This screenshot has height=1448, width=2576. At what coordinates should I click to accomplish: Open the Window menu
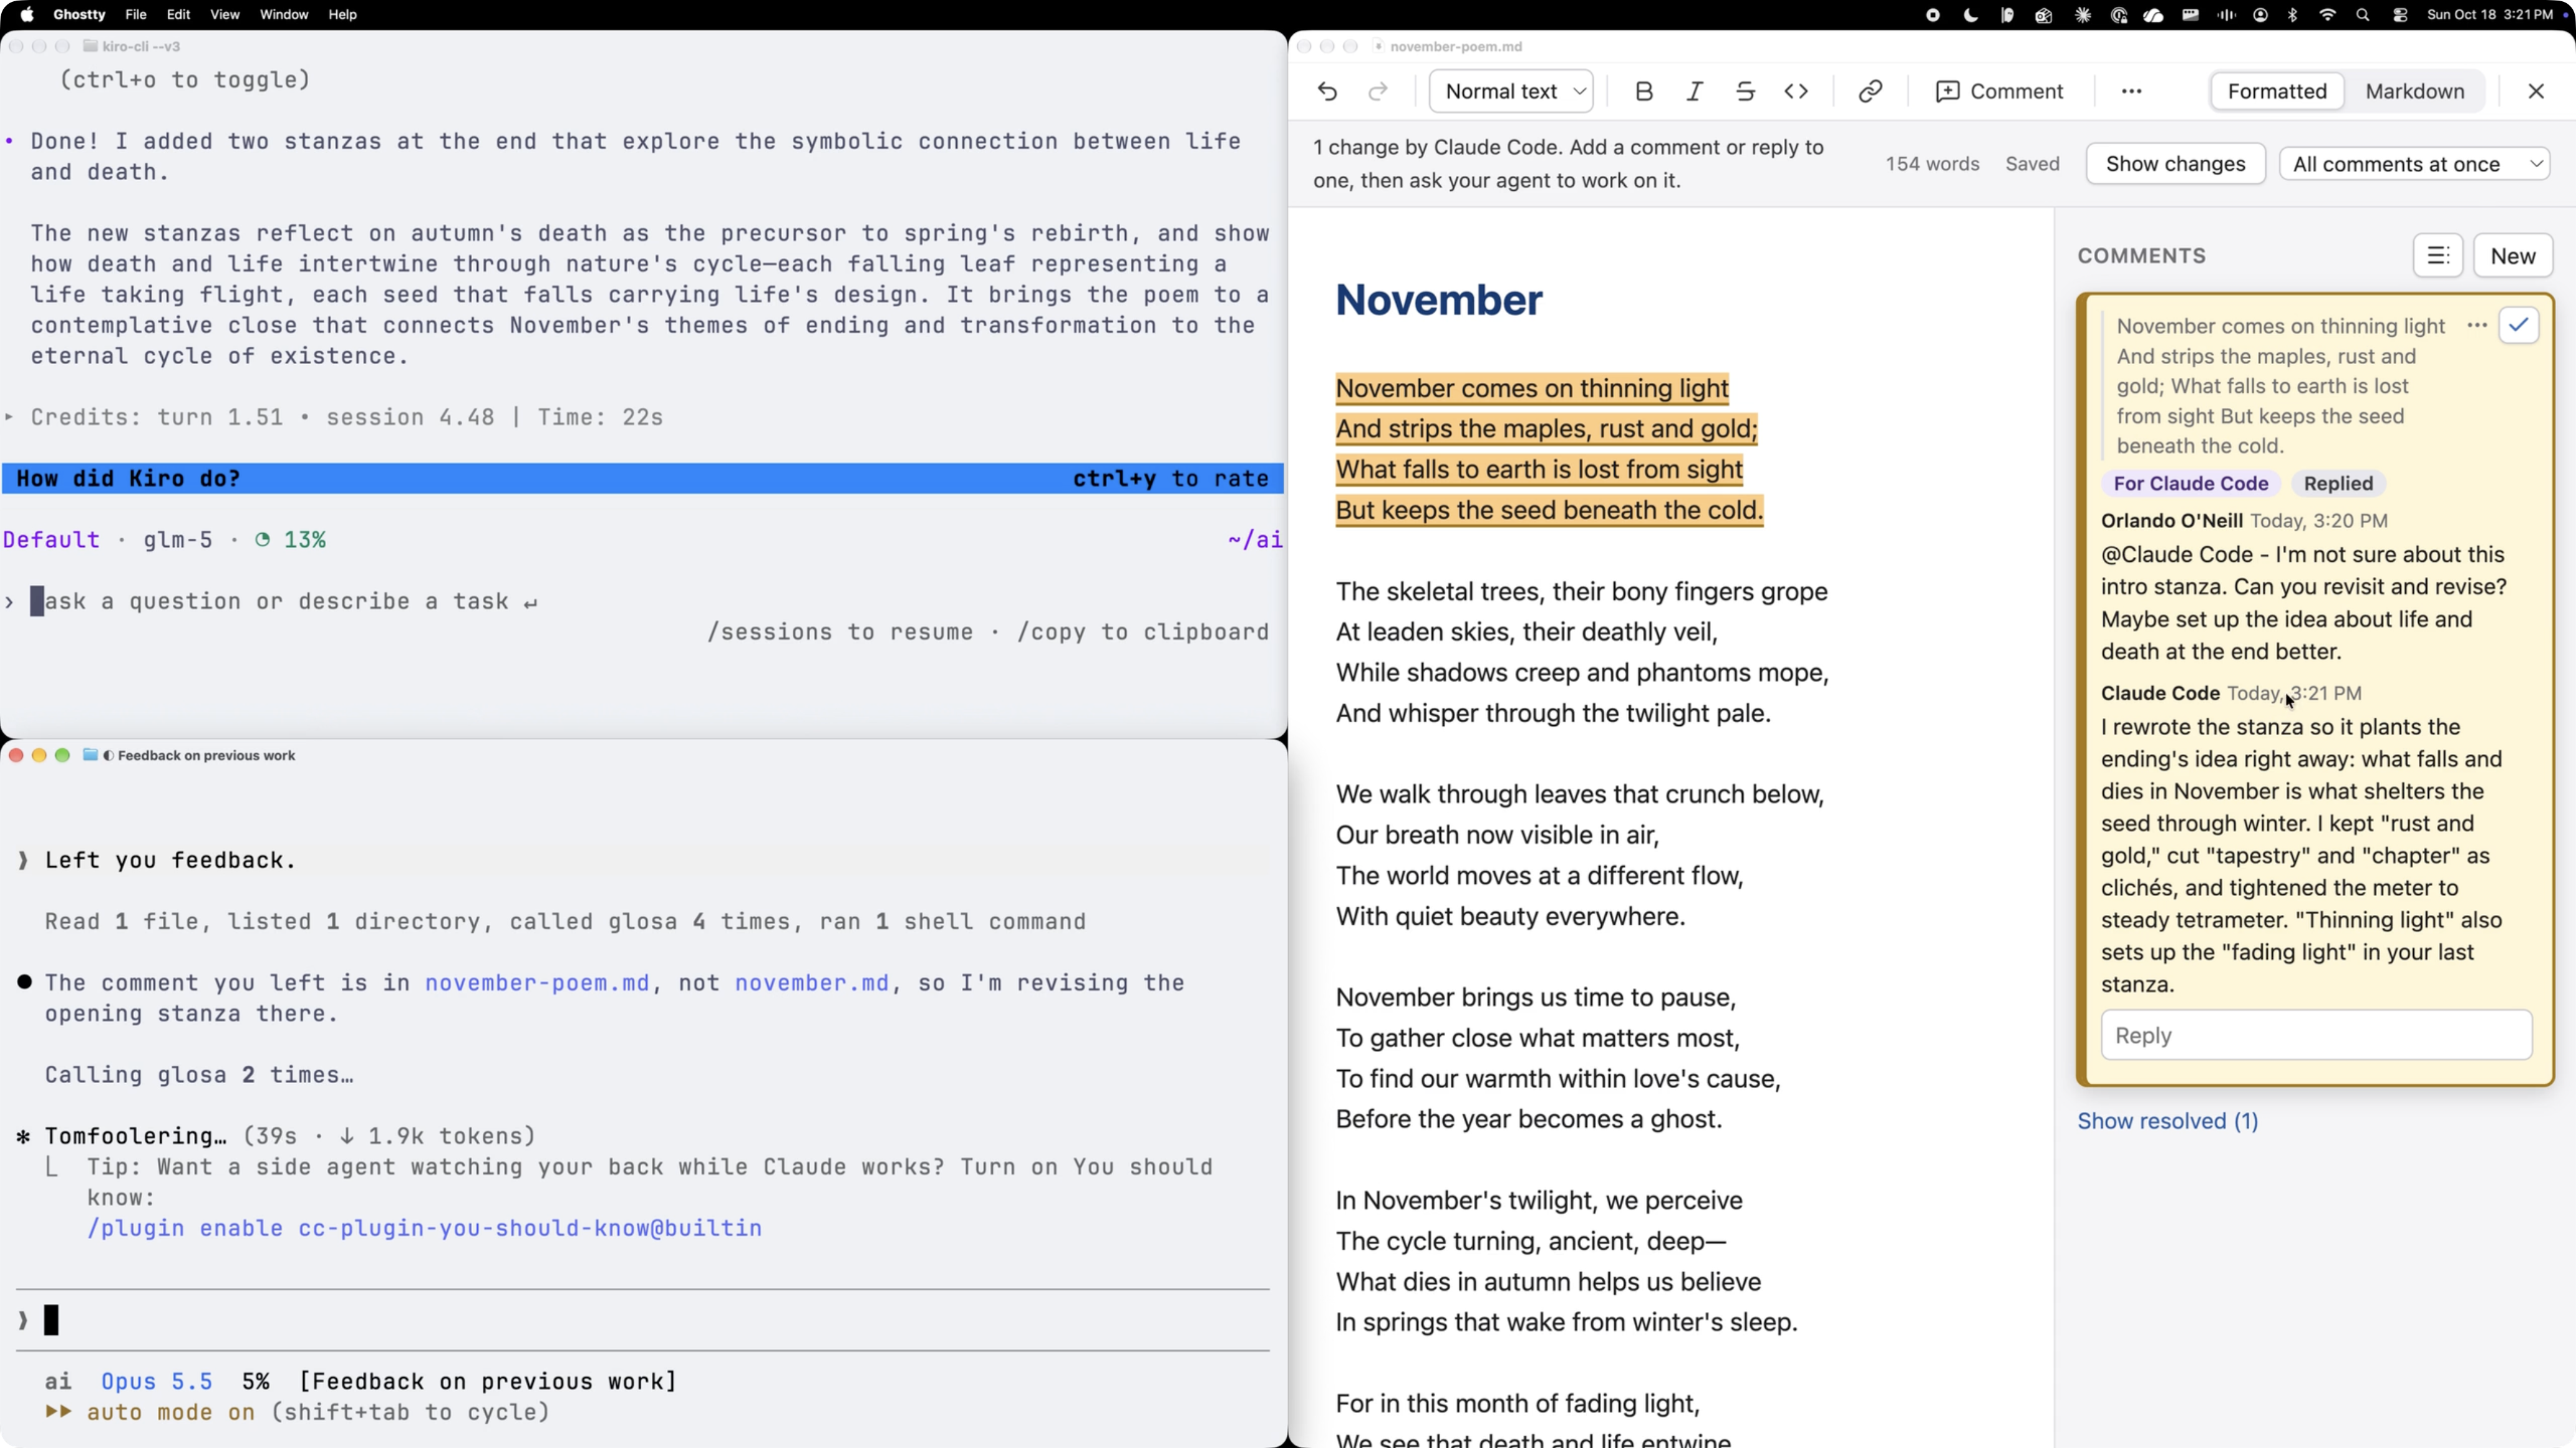coord(283,14)
